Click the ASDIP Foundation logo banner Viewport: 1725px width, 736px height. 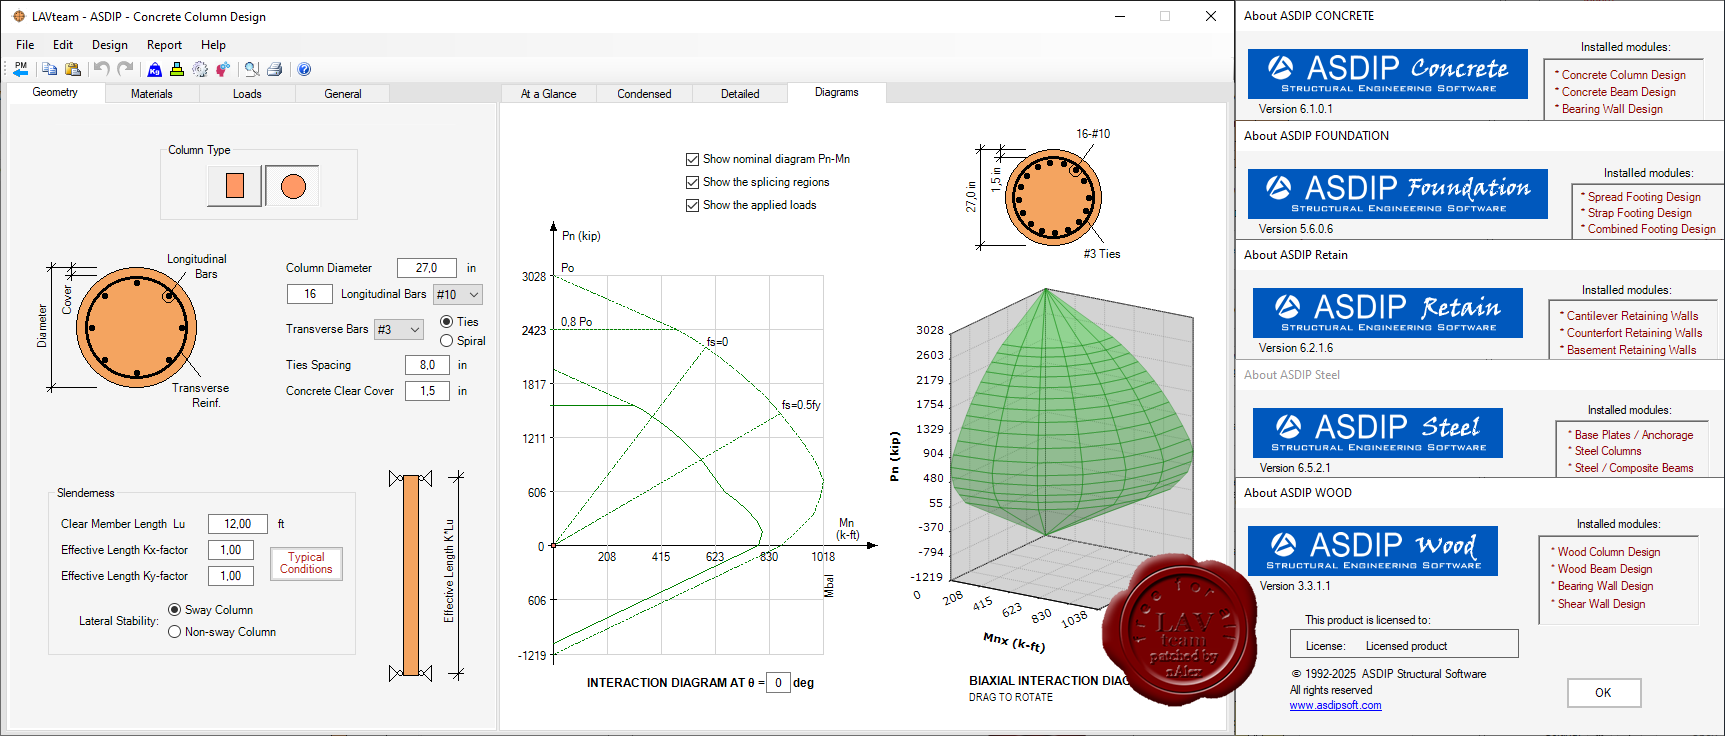pos(1398,193)
